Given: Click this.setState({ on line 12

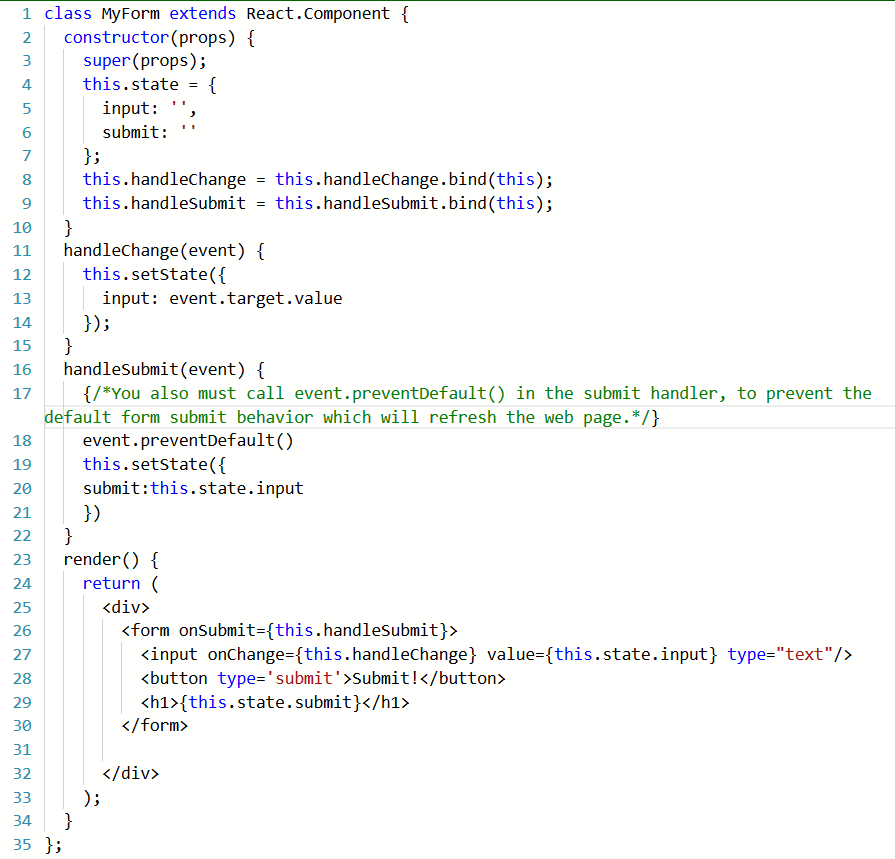Looking at the screenshot, I should [155, 275].
